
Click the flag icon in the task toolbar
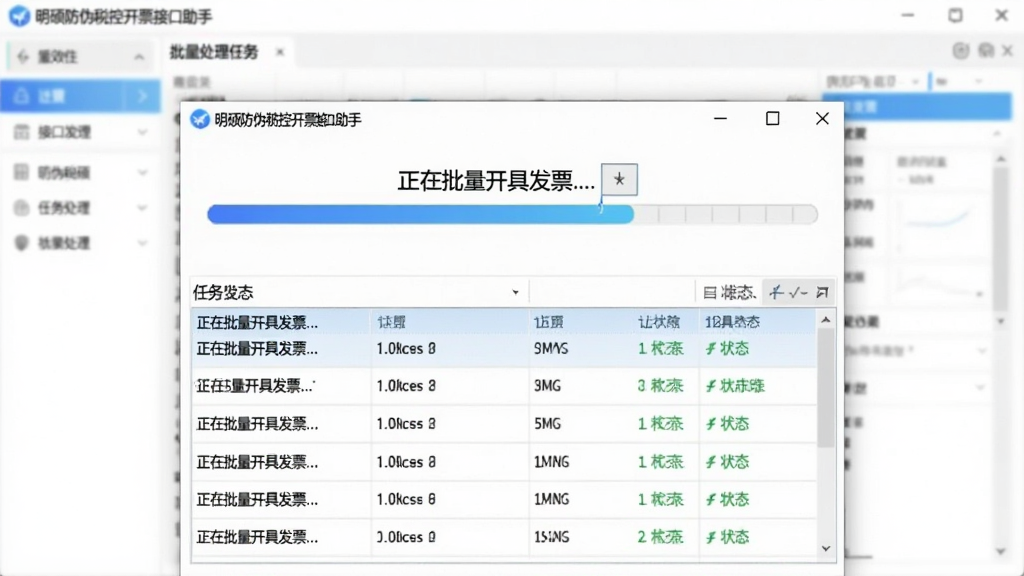822,293
